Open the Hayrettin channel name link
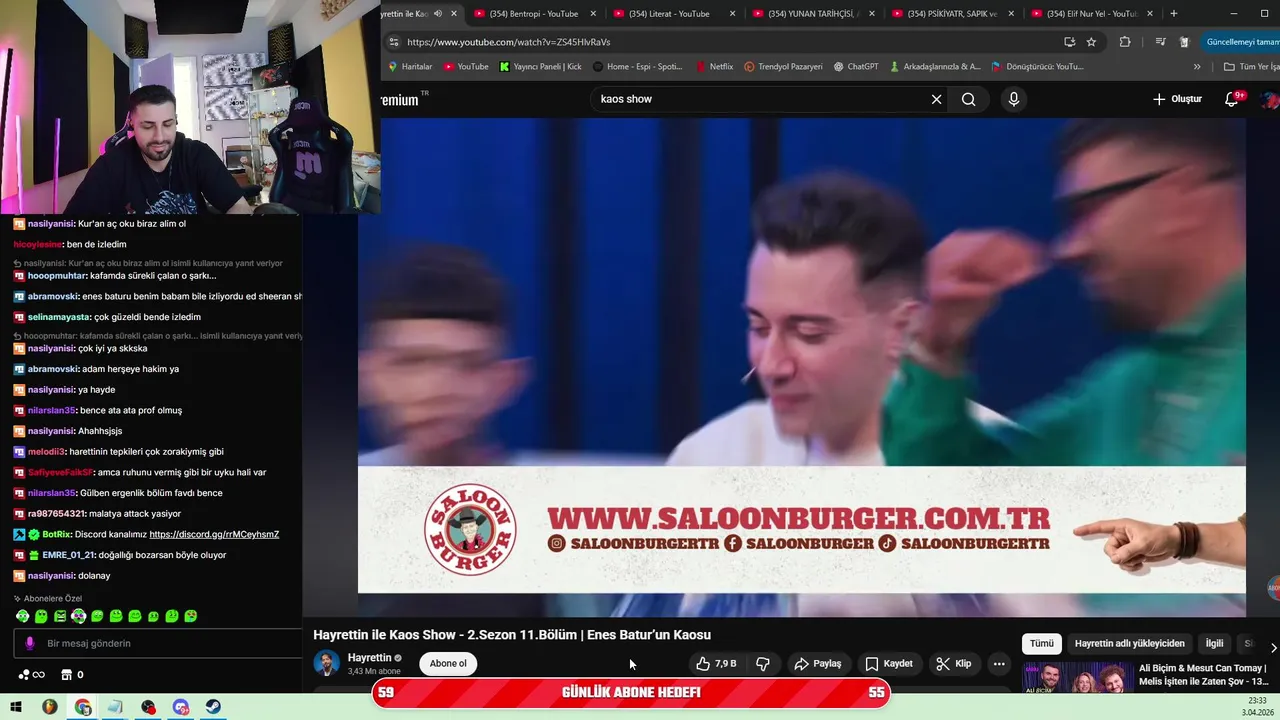1280x720 pixels. (x=369, y=658)
